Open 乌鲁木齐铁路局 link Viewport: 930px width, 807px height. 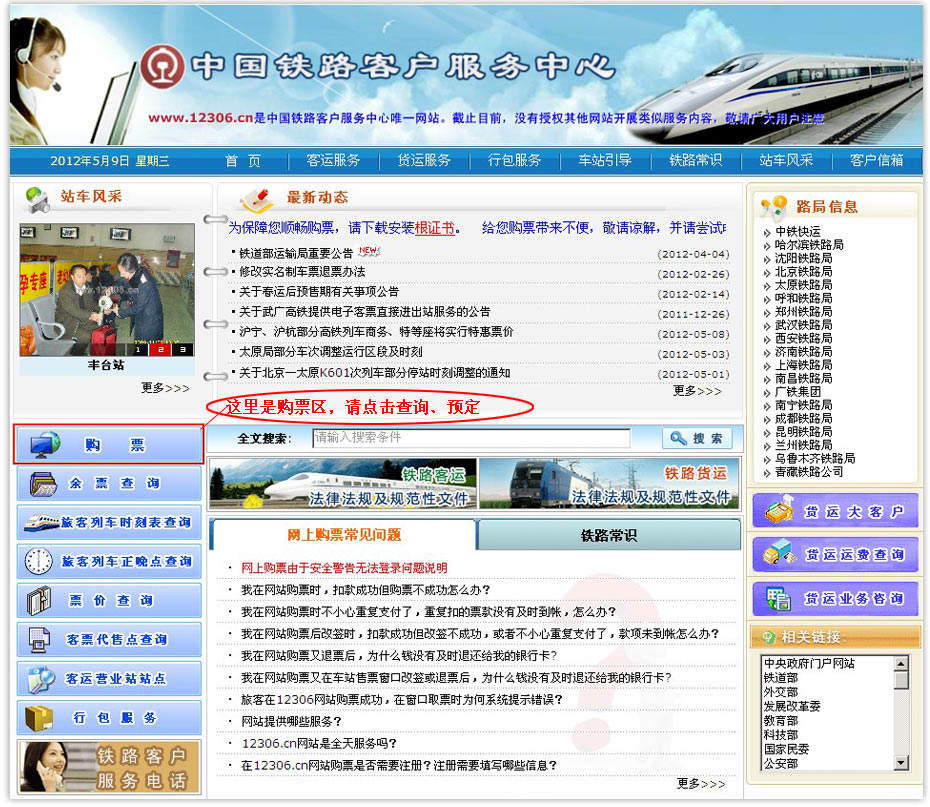pyautogui.click(x=815, y=458)
